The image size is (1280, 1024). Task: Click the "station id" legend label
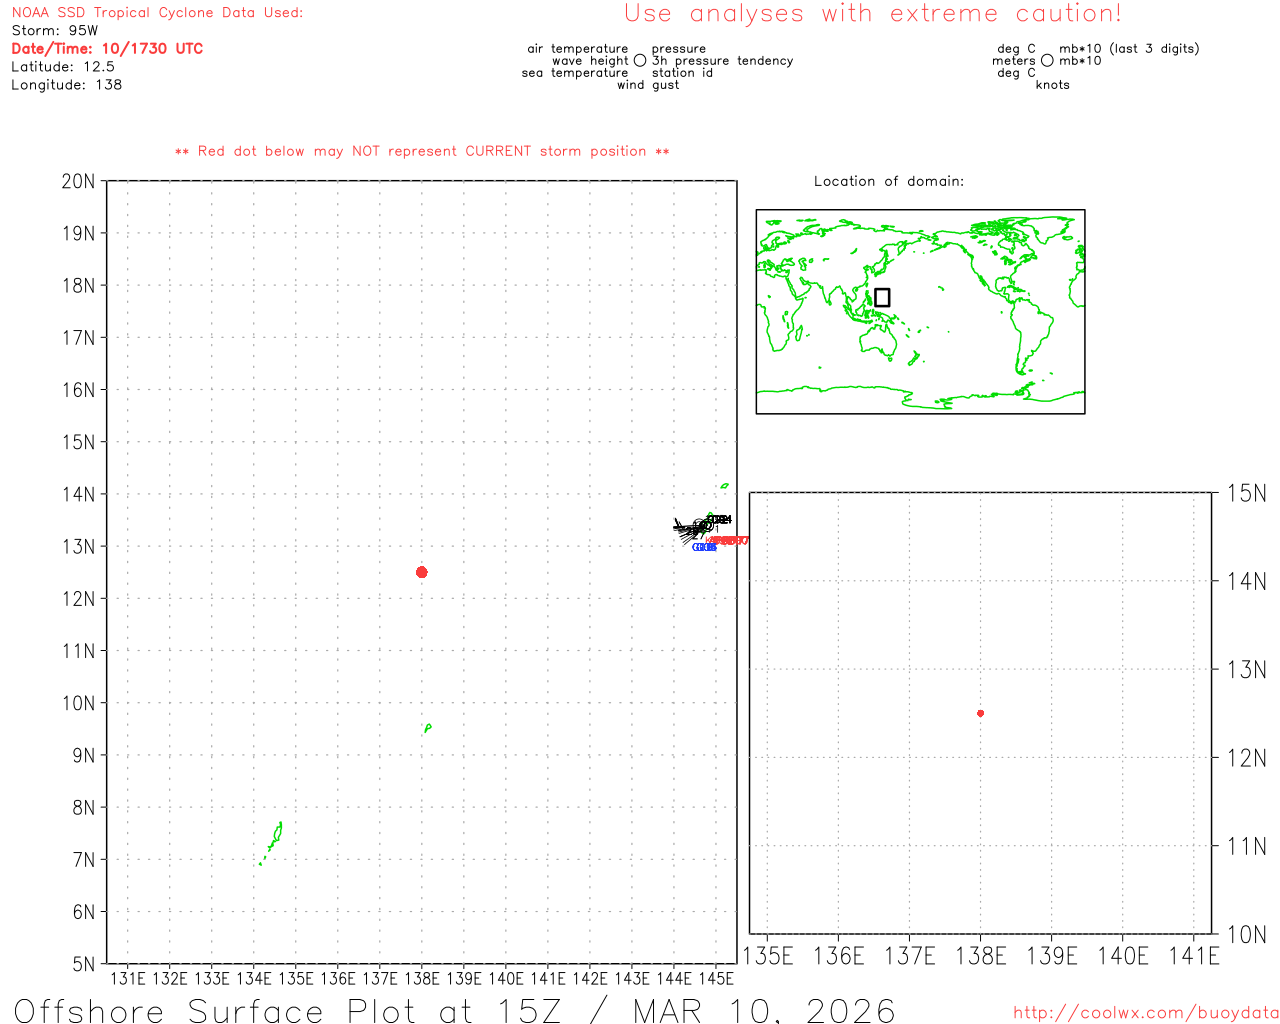tap(682, 72)
